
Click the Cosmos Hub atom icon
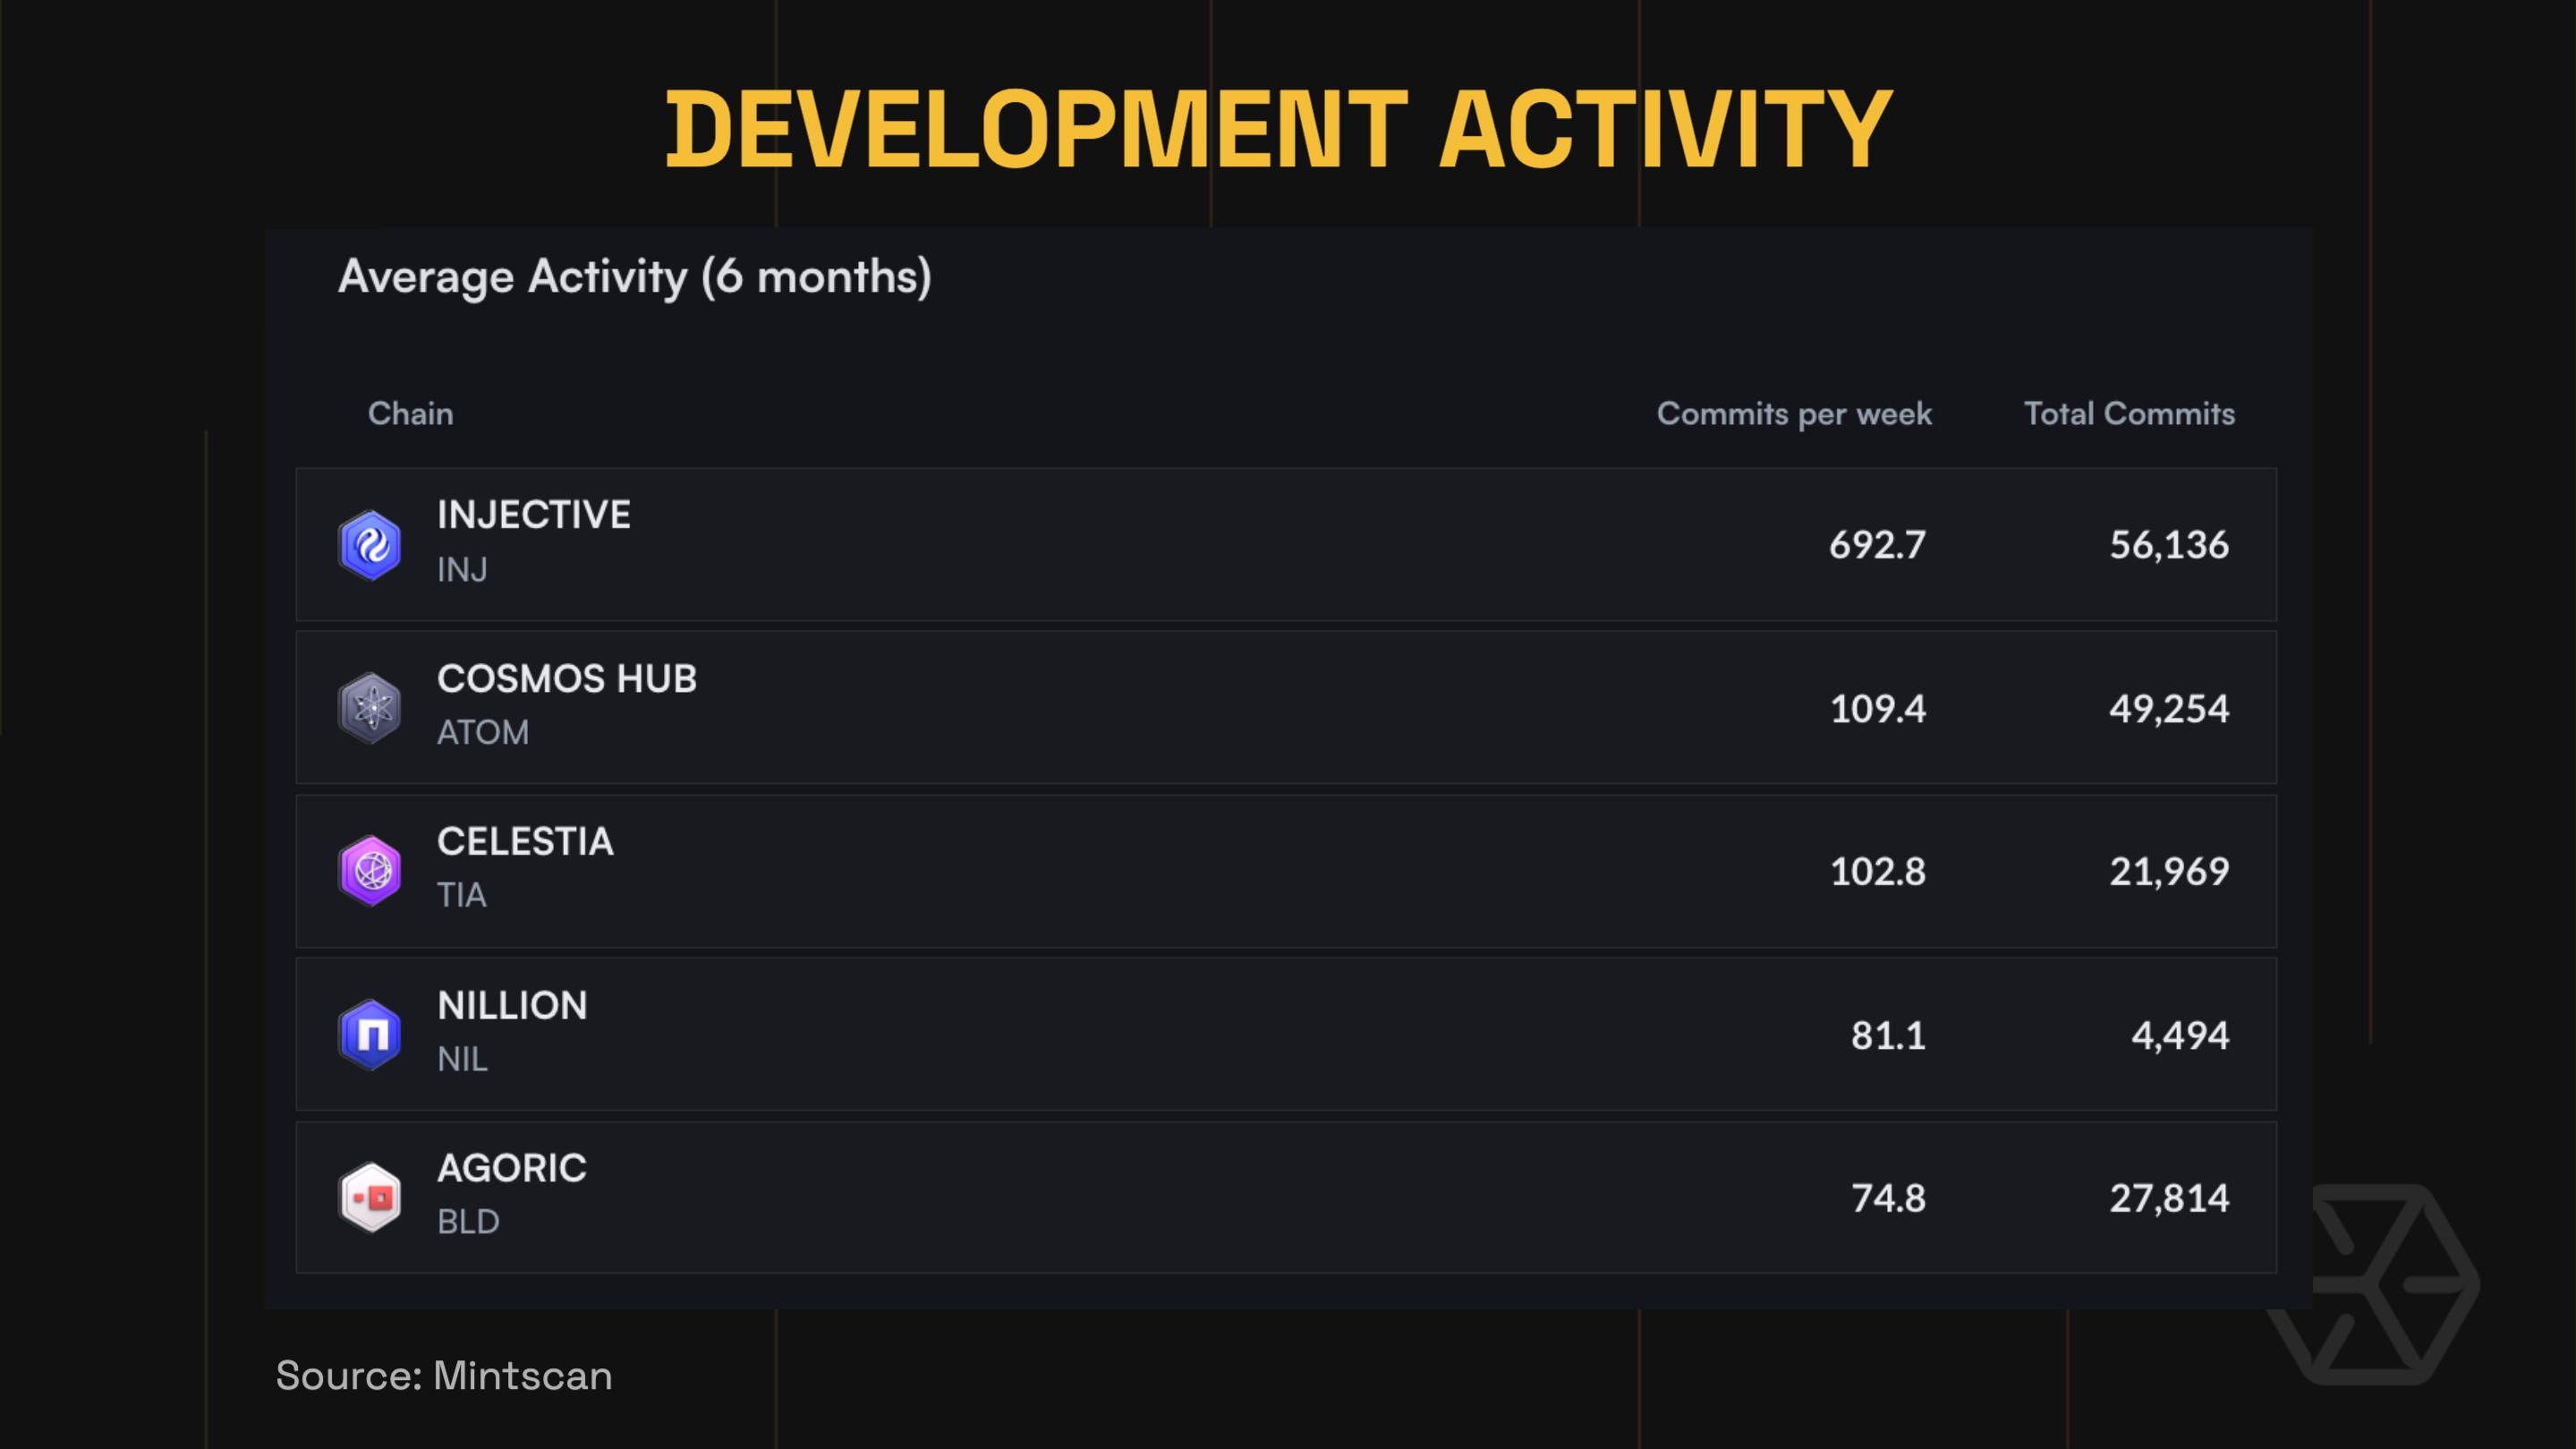pyautogui.click(x=370, y=708)
